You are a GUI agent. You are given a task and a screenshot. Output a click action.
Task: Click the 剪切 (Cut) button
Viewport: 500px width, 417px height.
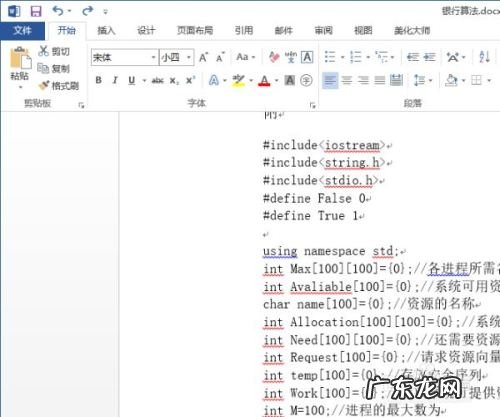tap(54, 51)
